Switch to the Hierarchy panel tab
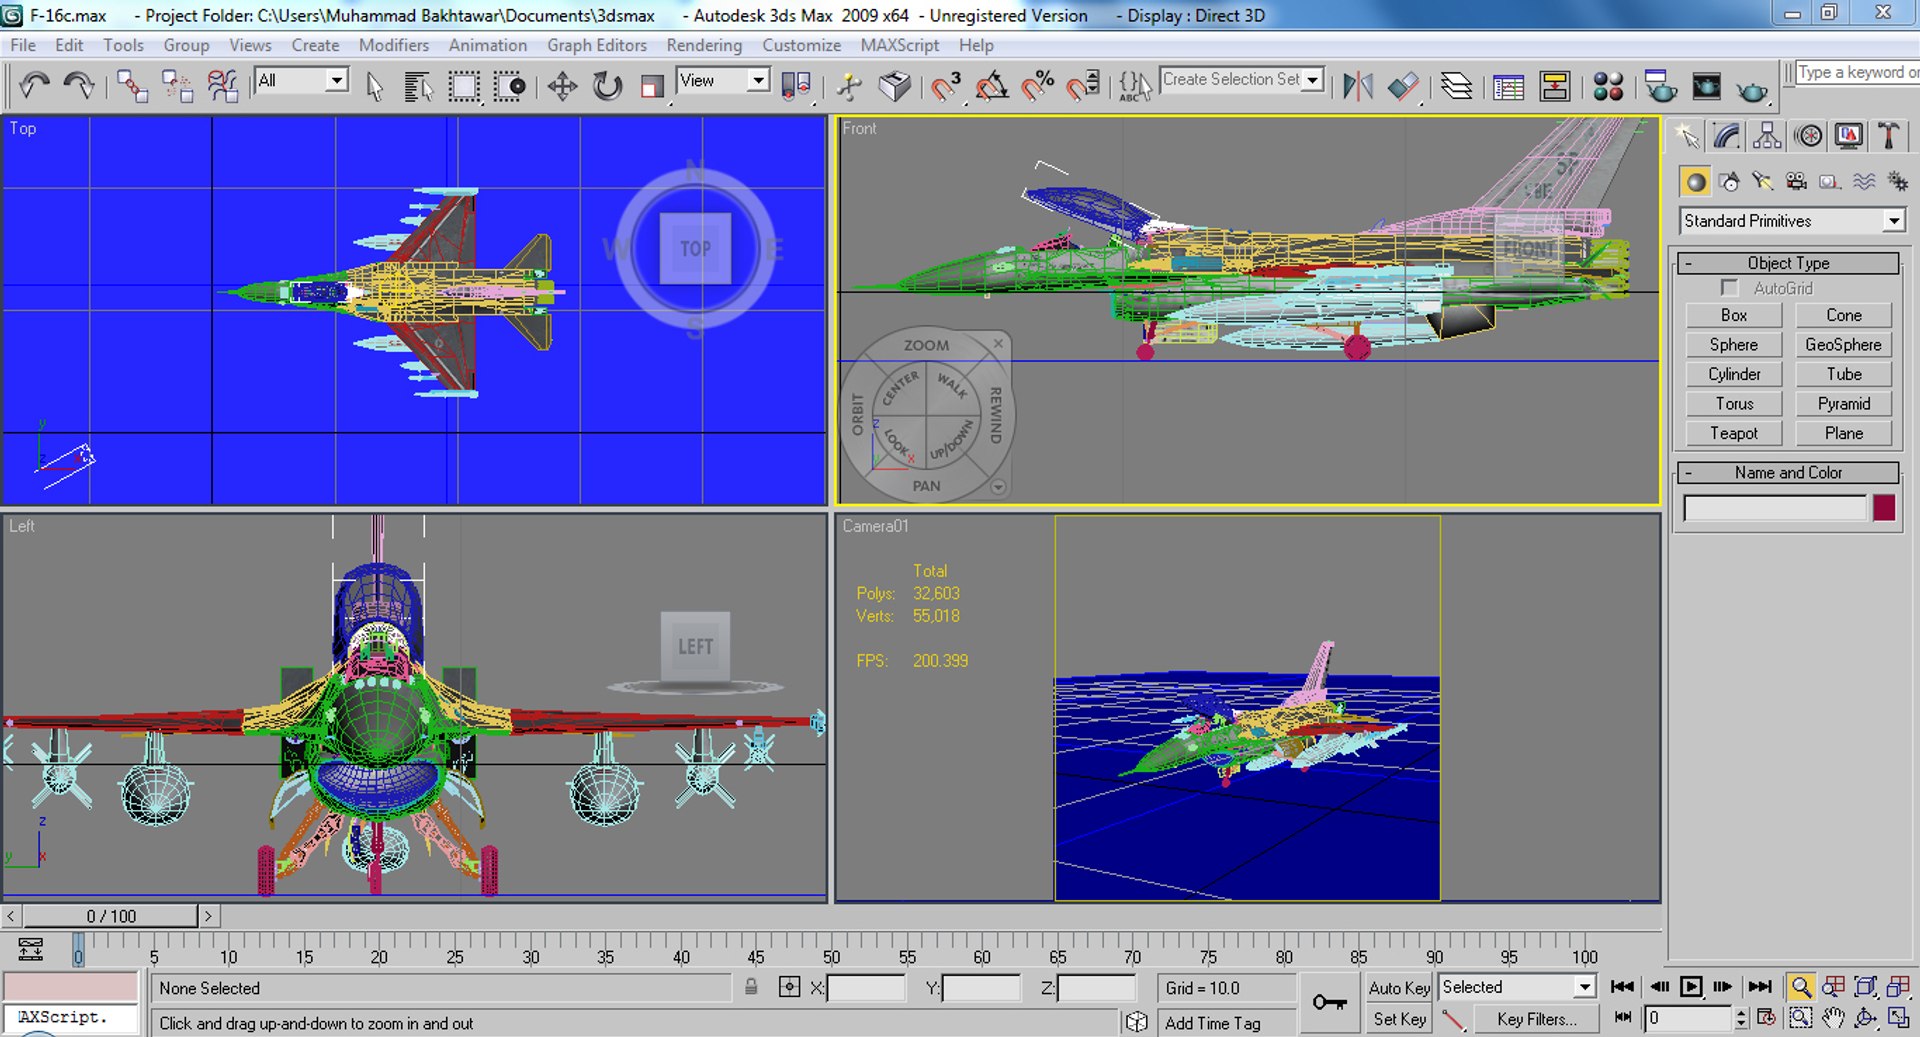The image size is (1920, 1037). 1767,136
